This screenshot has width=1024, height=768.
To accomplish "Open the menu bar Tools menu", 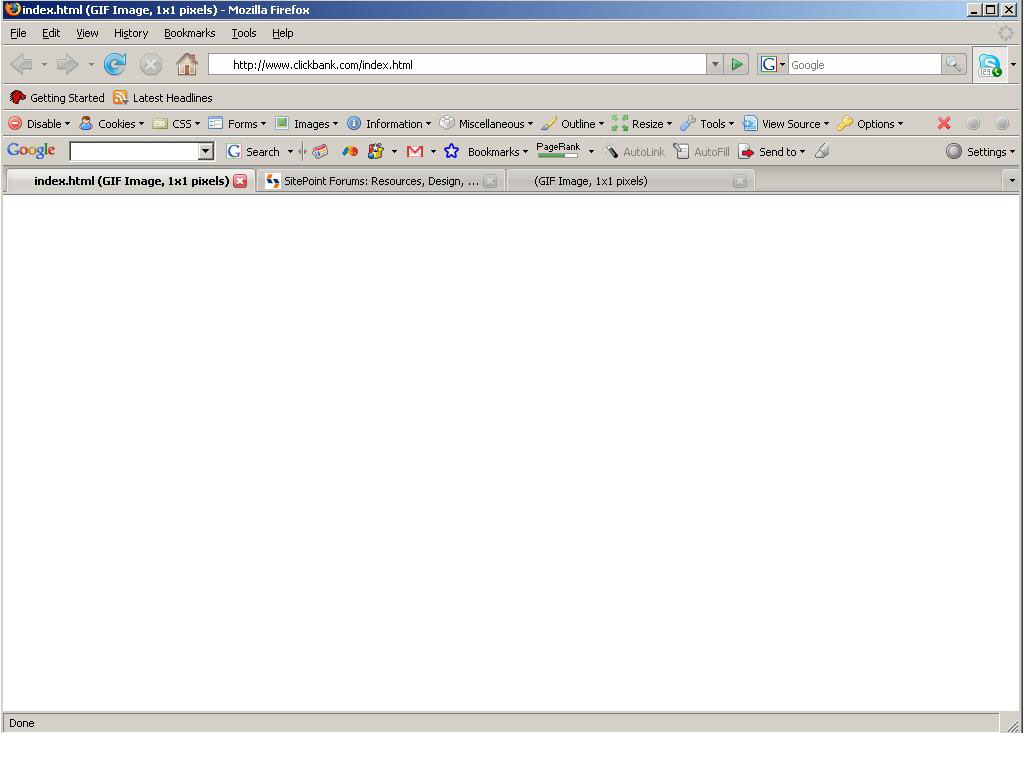I will pyautogui.click(x=244, y=33).
